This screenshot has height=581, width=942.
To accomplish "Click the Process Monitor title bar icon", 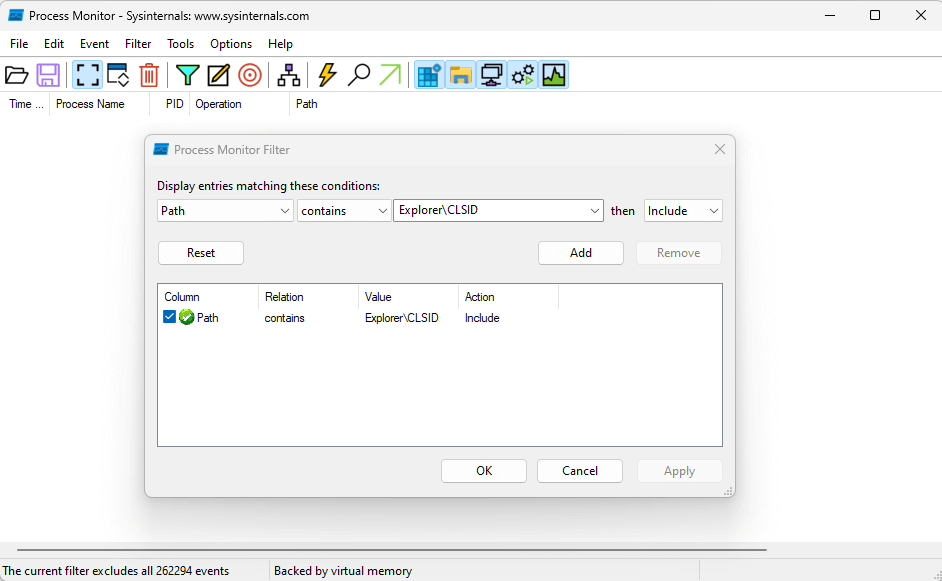I will pos(16,16).
